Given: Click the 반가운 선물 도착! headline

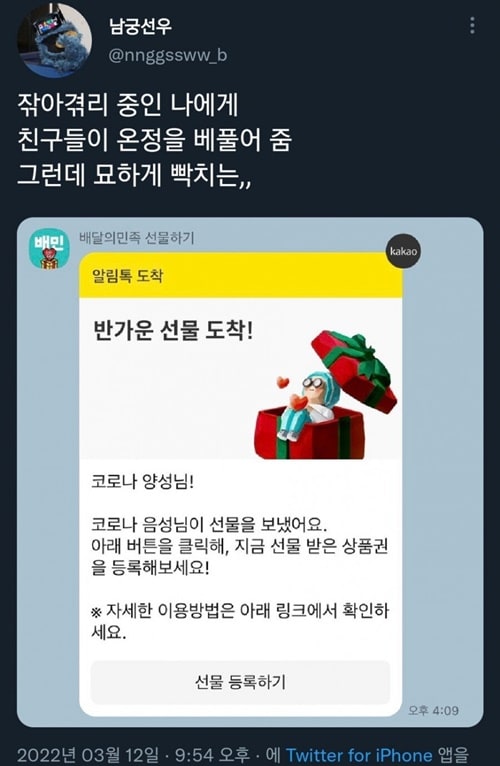Looking at the screenshot, I should tap(173, 332).
